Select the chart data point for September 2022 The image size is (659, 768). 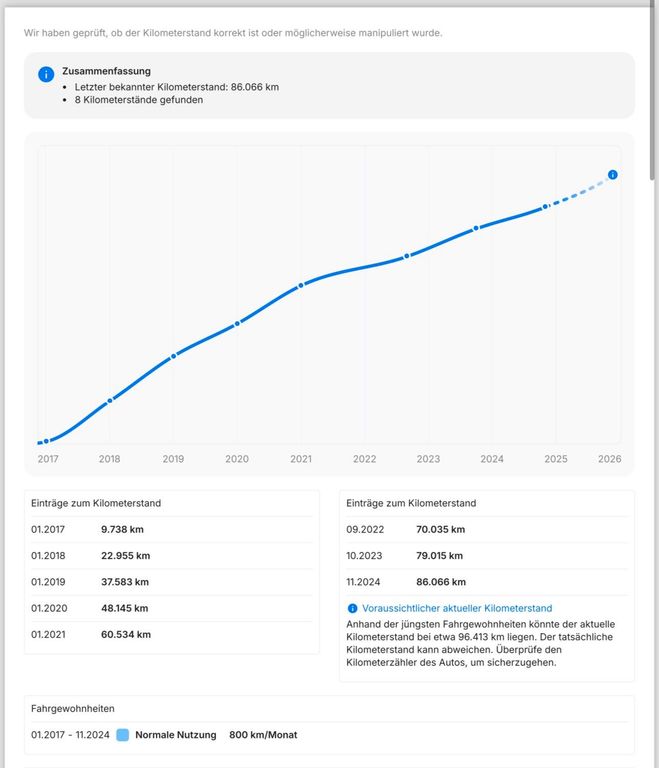(x=407, y=256)
